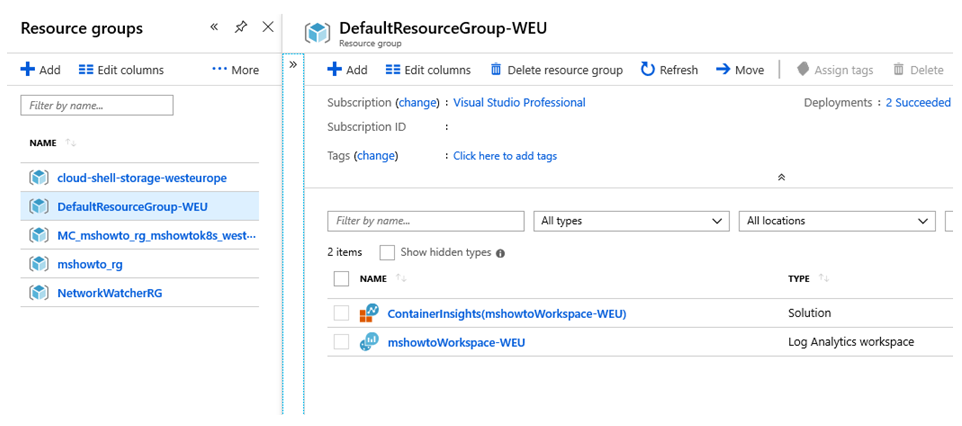This screenshot has width=962, height=426.
Task: Click Move in the toolbar
Action: pos(740,70)
